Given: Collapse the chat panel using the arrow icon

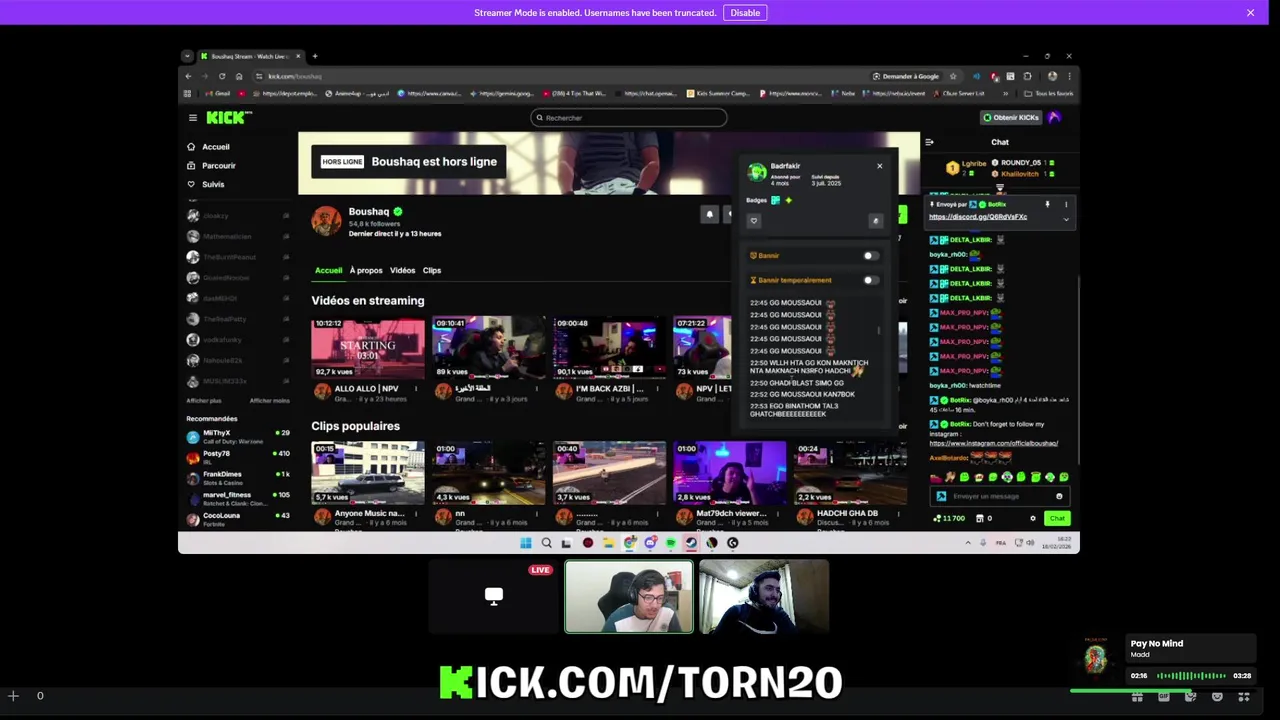Looking at the screenshot, I should (929, 143).
